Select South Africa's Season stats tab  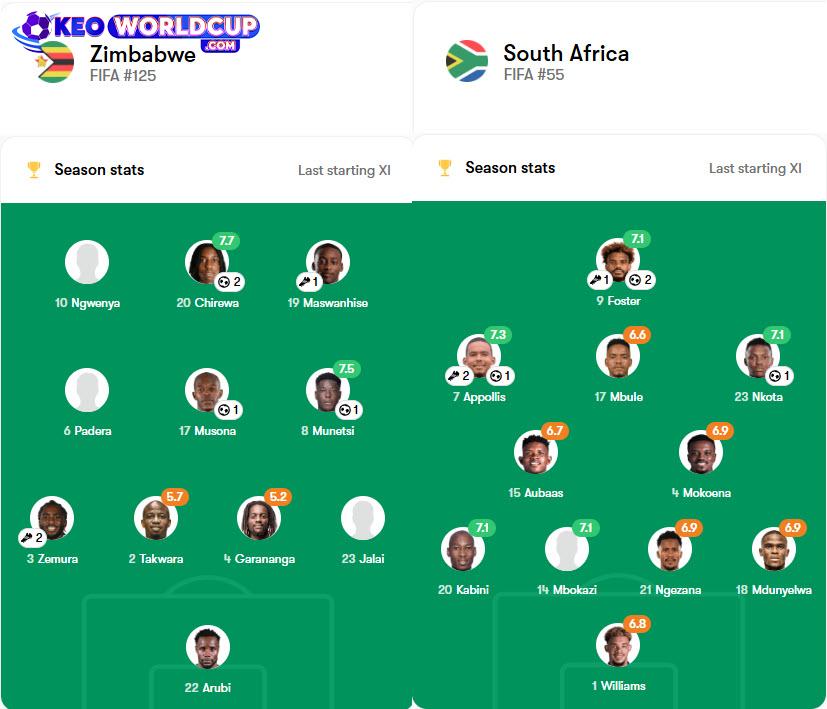[x=510, y=168]
